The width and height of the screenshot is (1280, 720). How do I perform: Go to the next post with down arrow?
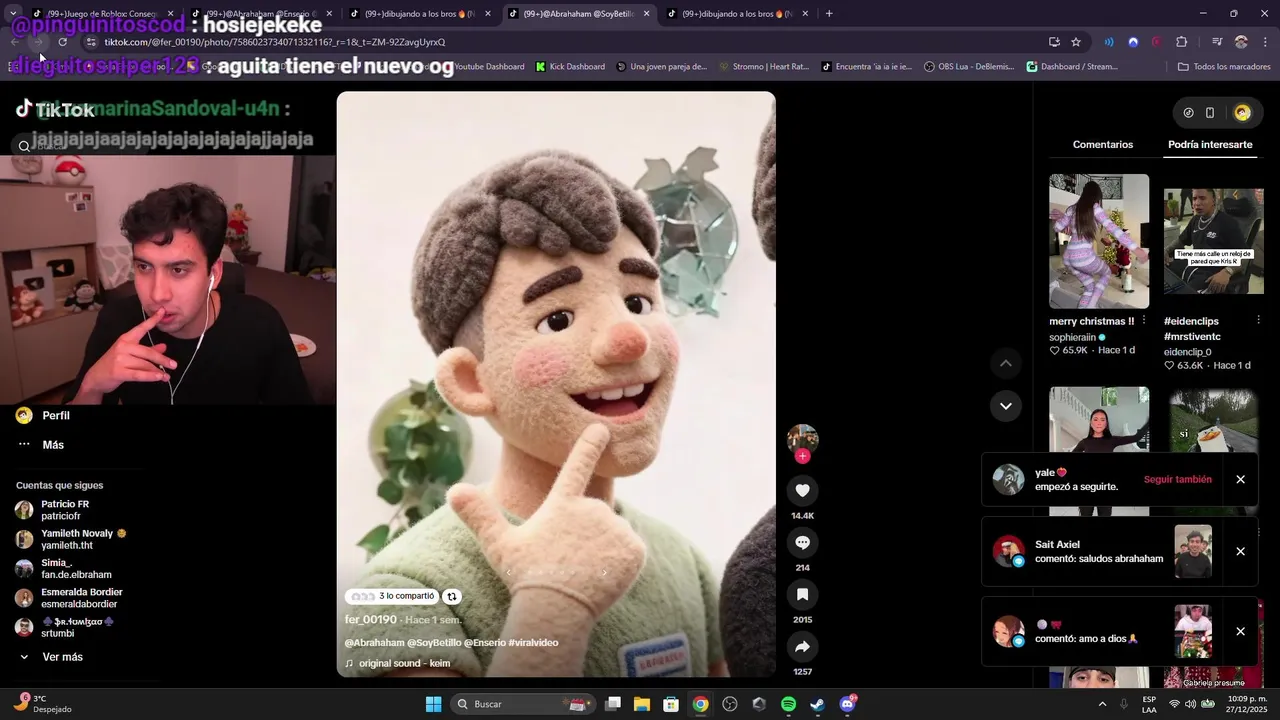pos(1006,405)
